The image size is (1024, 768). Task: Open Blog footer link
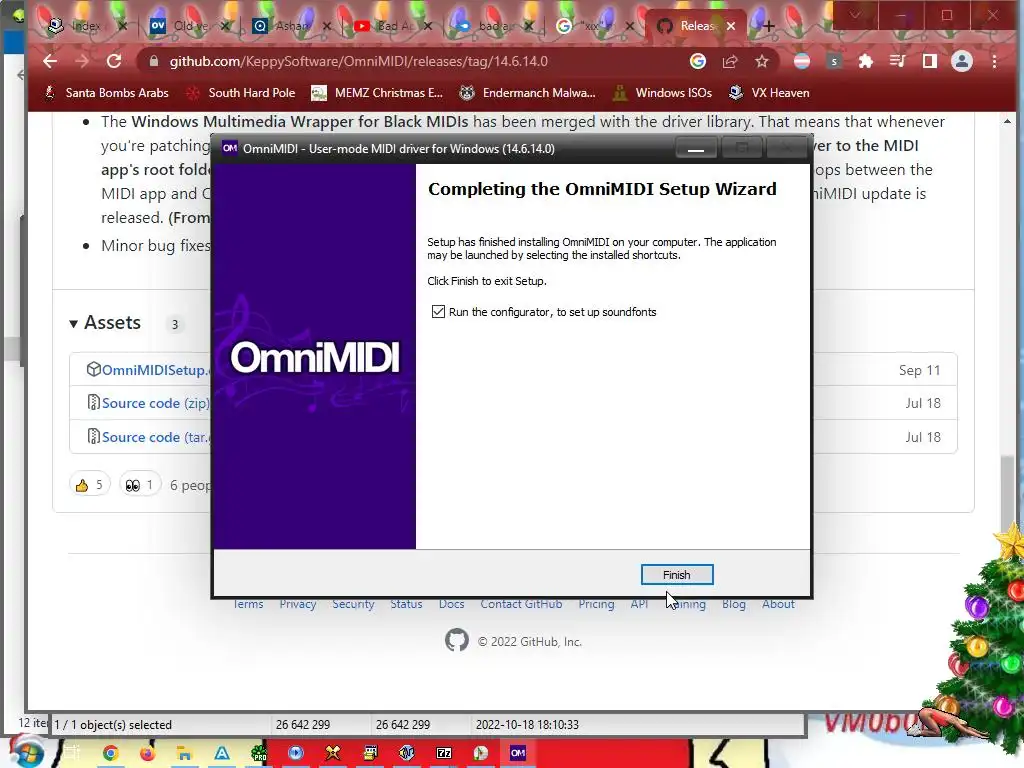pos(733,605)
